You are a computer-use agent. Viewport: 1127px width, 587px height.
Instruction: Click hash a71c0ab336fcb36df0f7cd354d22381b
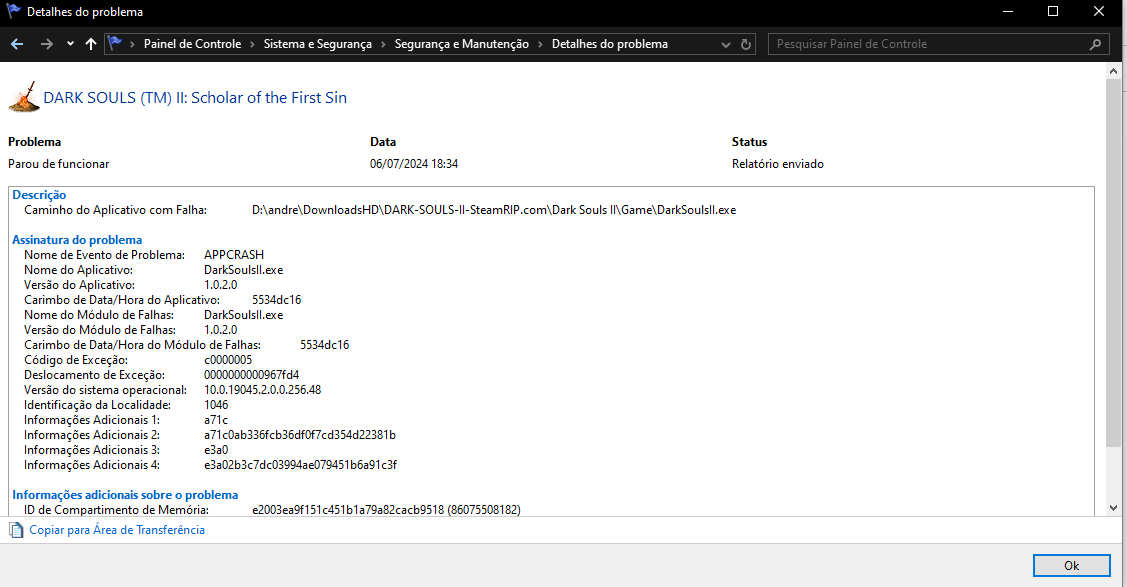pyautogui.click(x=300, y=435)
